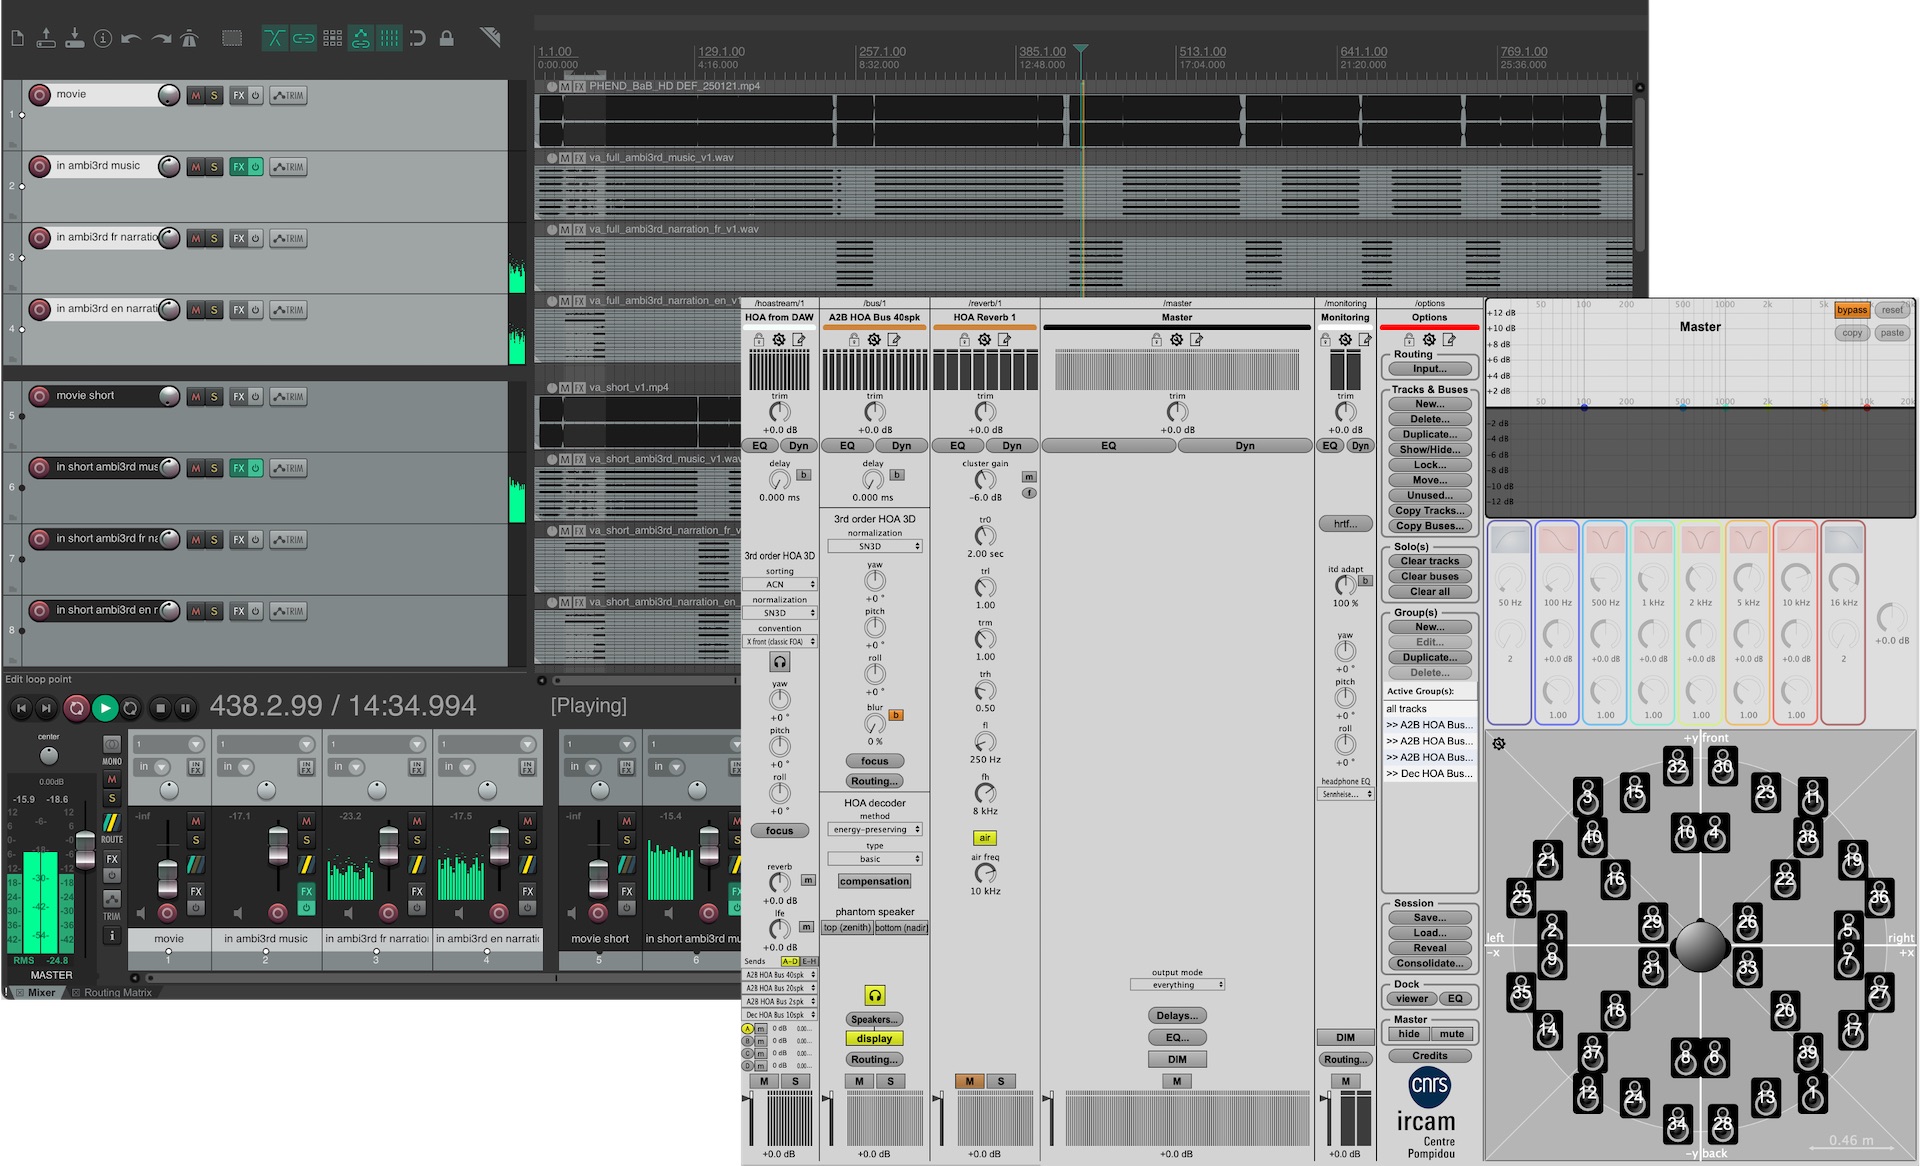Click the red loop-record button in transport

pyautogui.click(x=76, y=708)
